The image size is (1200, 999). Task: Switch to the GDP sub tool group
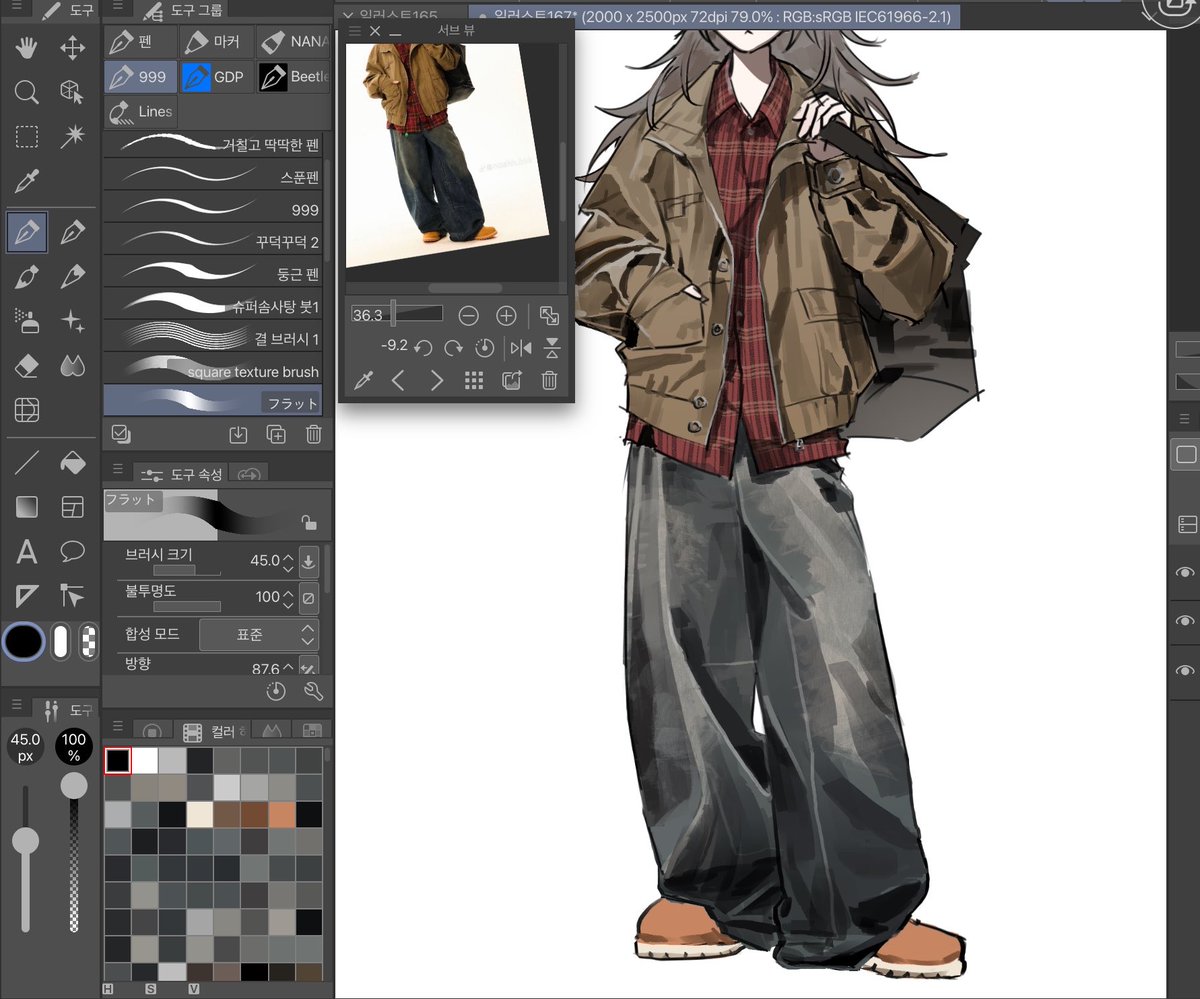tap(215, 77)
